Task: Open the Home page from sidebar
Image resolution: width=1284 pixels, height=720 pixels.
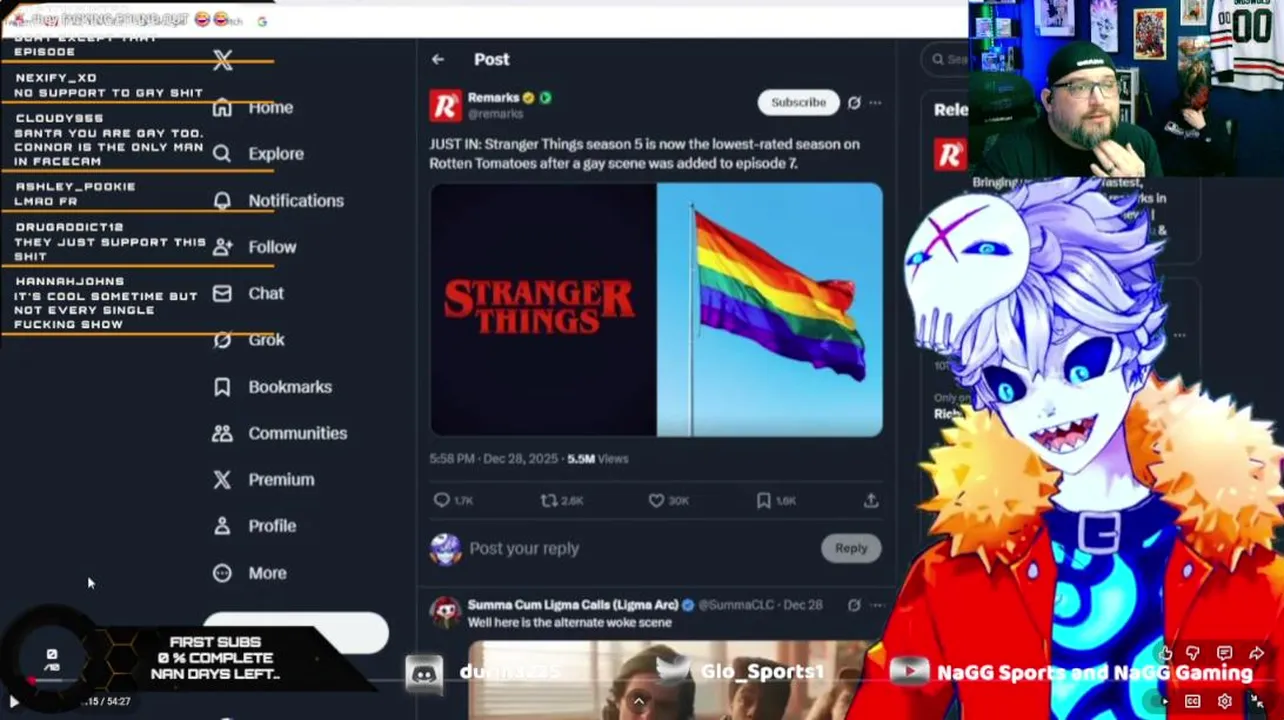Action: pos(253,107)
